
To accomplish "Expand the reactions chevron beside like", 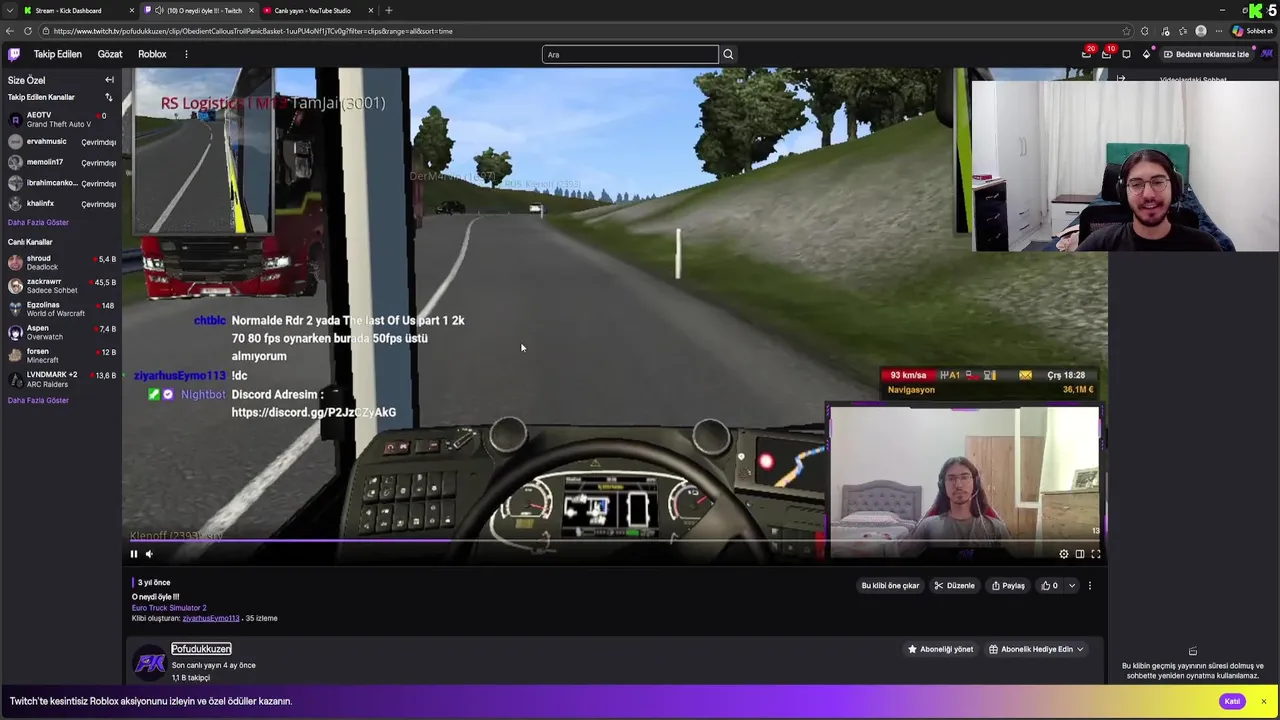I will (x=1072, y=586).
